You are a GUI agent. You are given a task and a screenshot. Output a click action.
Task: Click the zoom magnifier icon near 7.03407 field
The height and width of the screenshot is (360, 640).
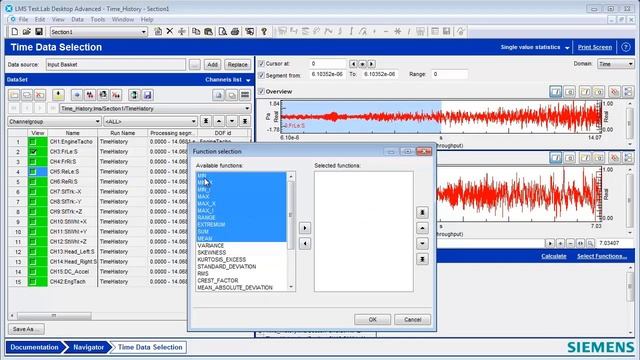click(590, 243)
